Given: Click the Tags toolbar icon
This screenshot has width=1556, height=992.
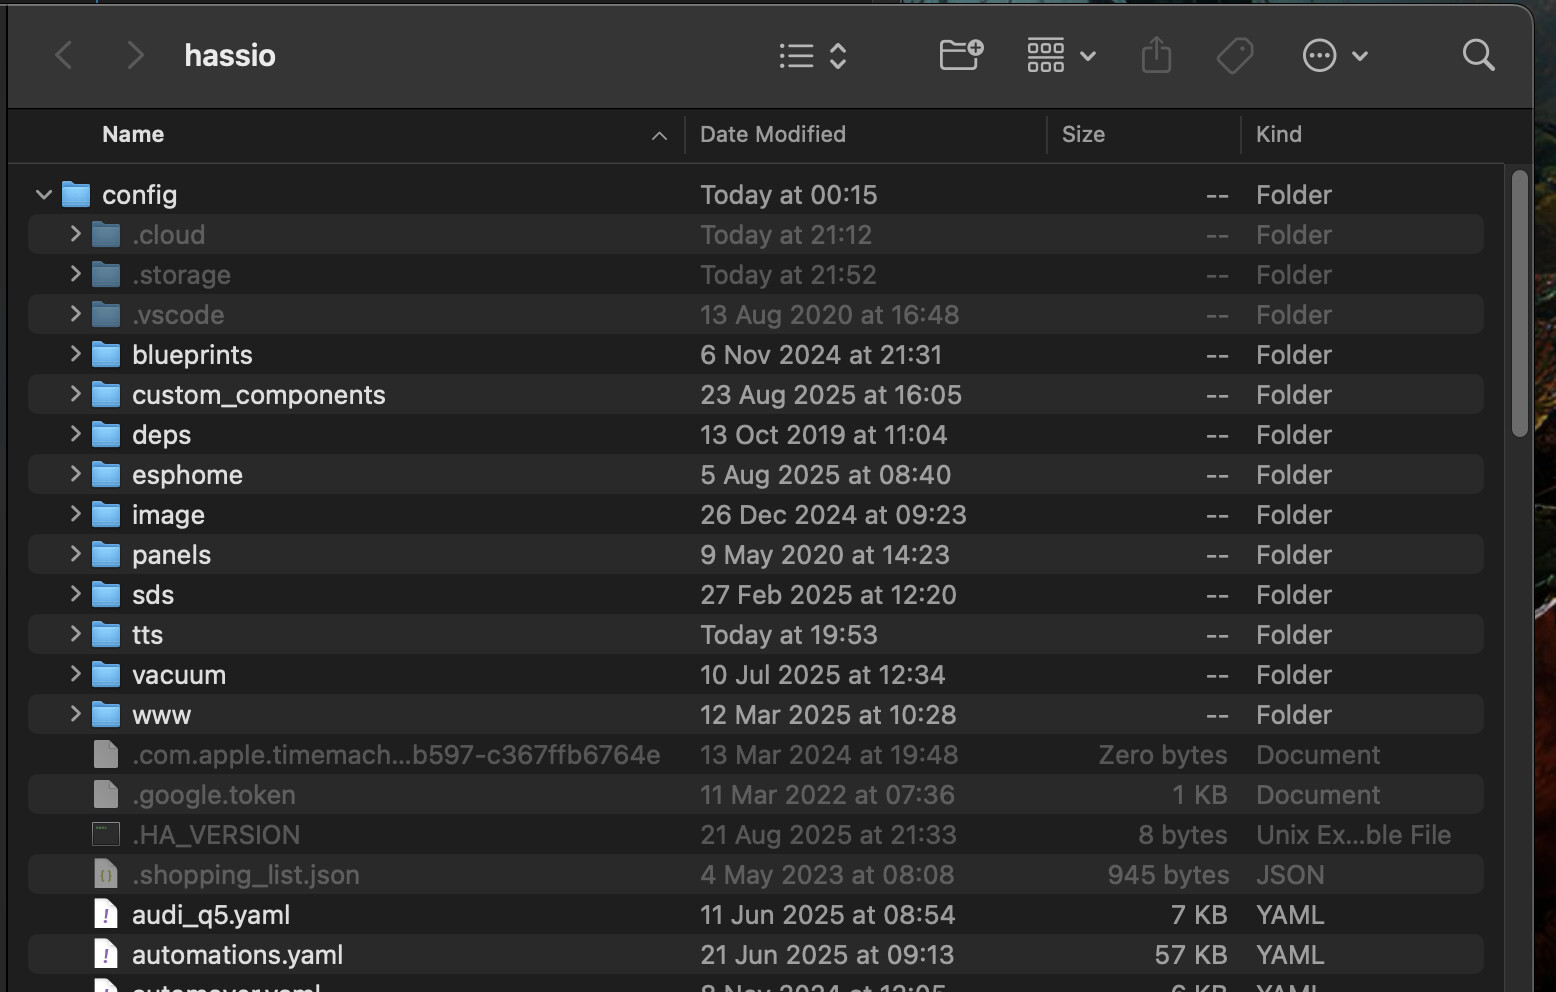Looking at the screenshot, I should pyautogui.click(x=1235, y=55).
